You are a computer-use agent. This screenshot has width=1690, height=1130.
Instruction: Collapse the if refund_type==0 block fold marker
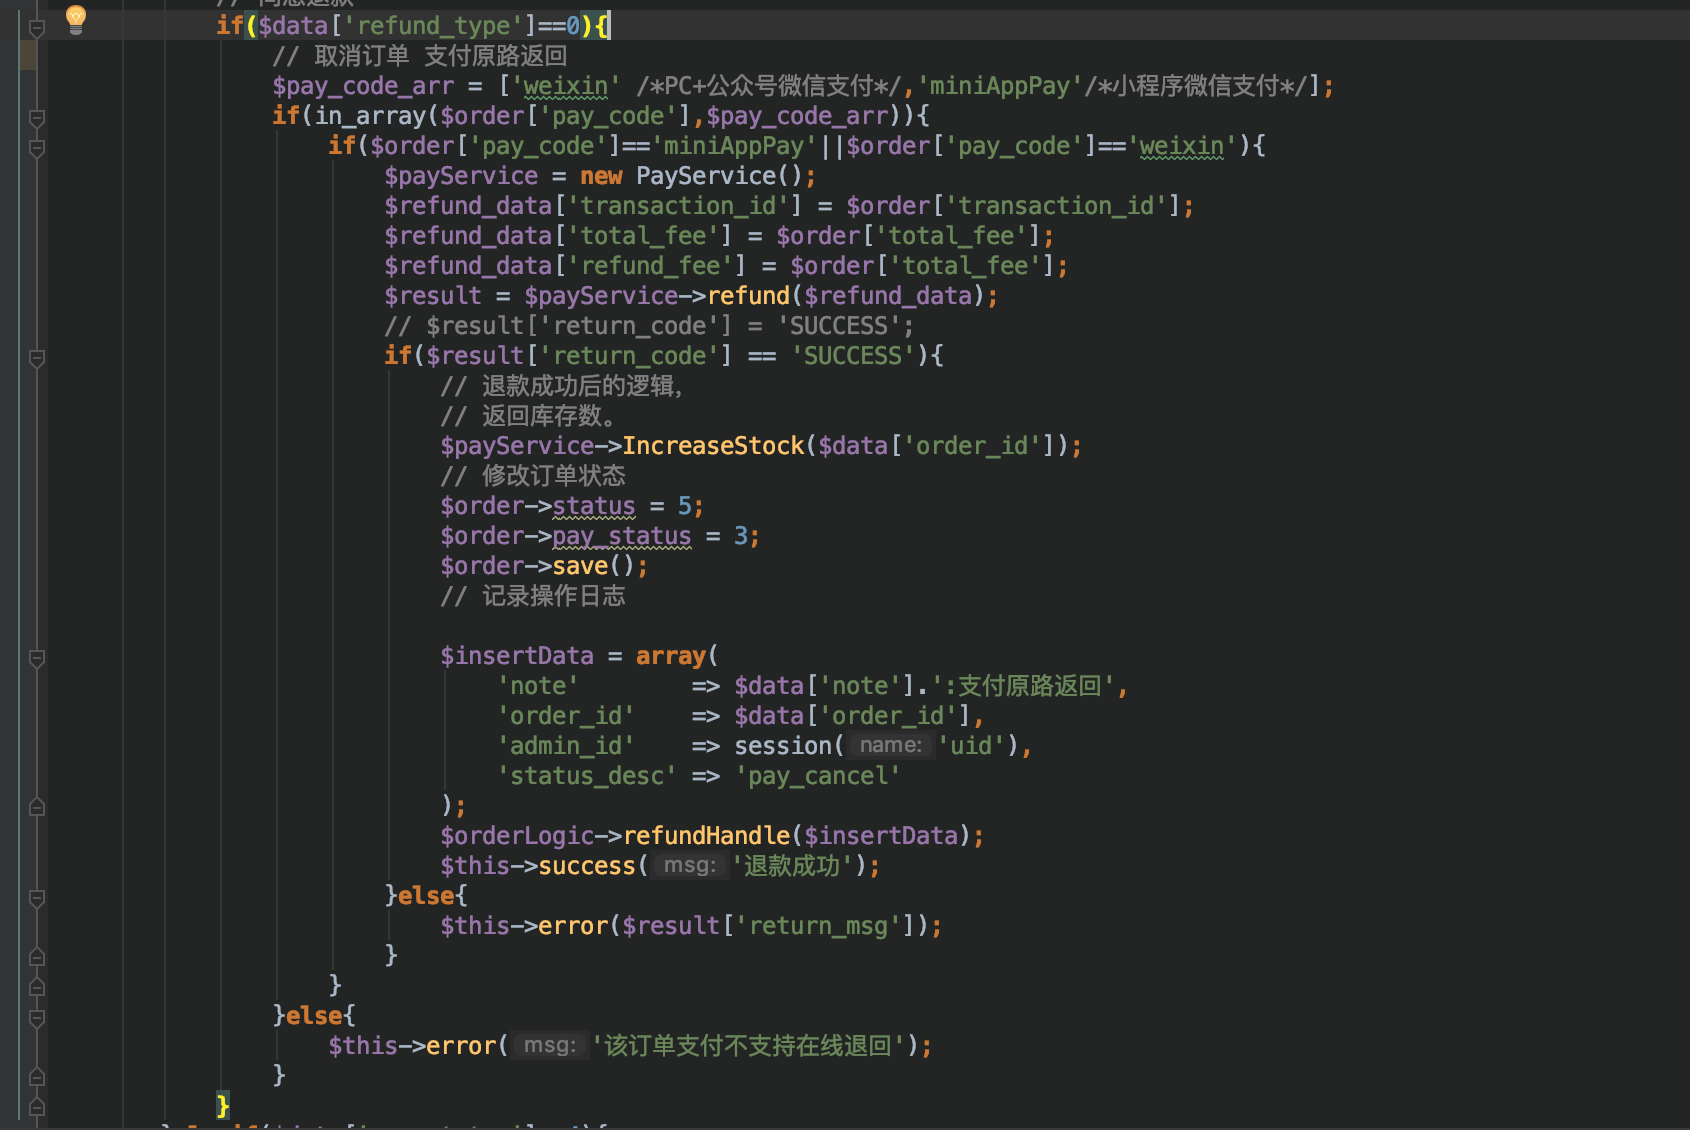tap(37, 28)
